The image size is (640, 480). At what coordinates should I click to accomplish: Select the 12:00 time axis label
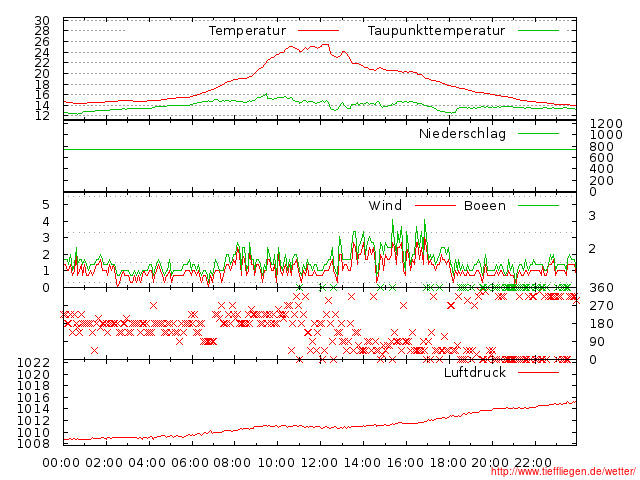pos(319,463)
